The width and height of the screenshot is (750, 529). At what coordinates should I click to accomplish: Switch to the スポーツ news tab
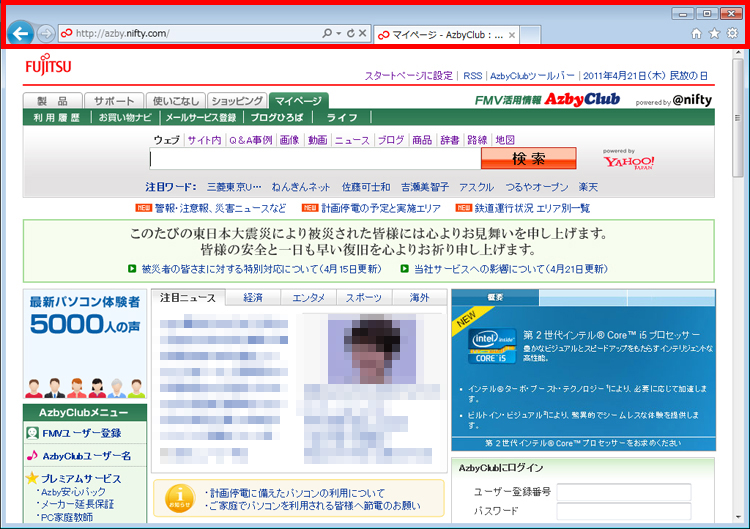coord(364,298)
